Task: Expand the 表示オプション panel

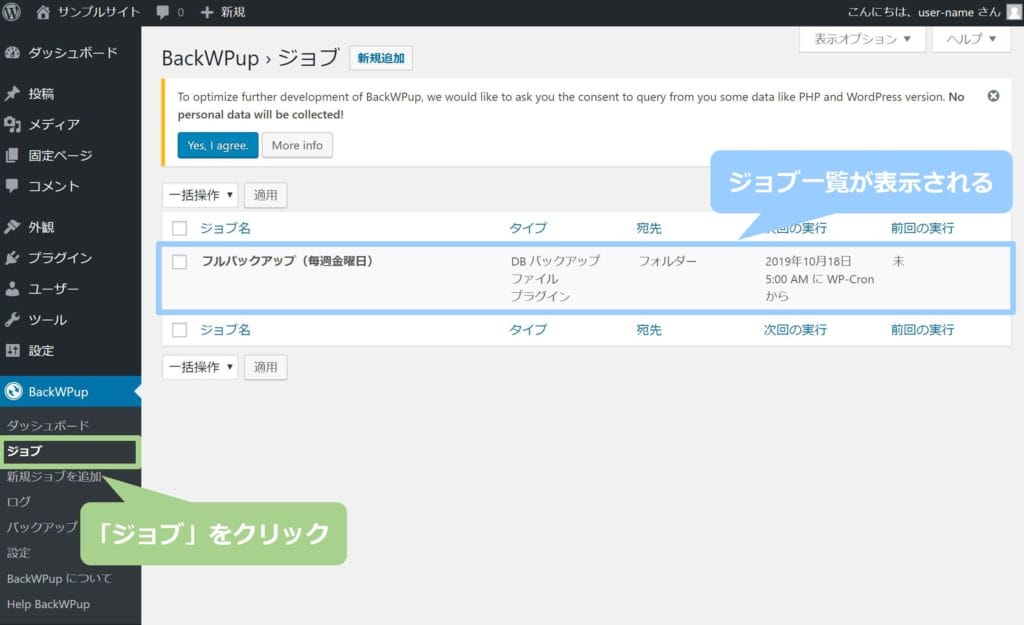Action: pyautogui.click(x=862, y=39)
